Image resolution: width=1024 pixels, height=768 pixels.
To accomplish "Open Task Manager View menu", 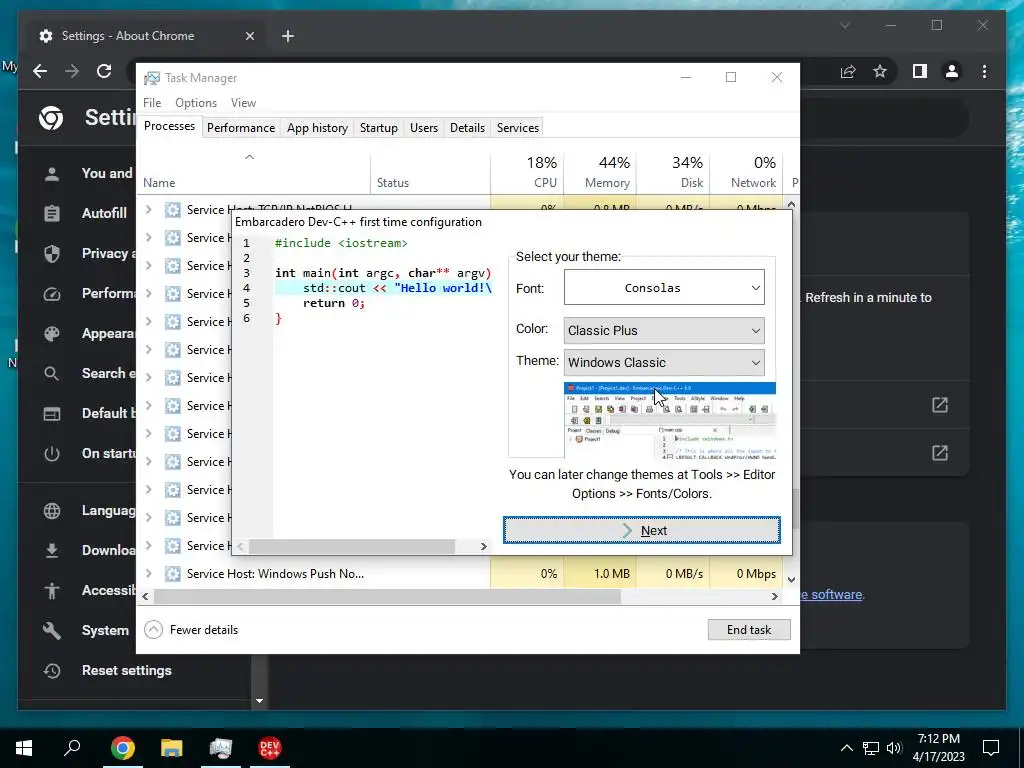I will pos(243,103).
